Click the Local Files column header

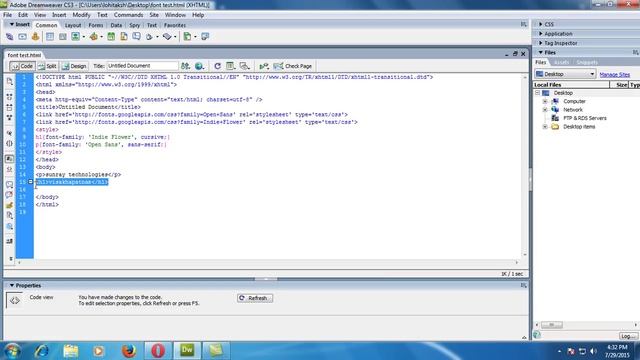tap(571, 84)
